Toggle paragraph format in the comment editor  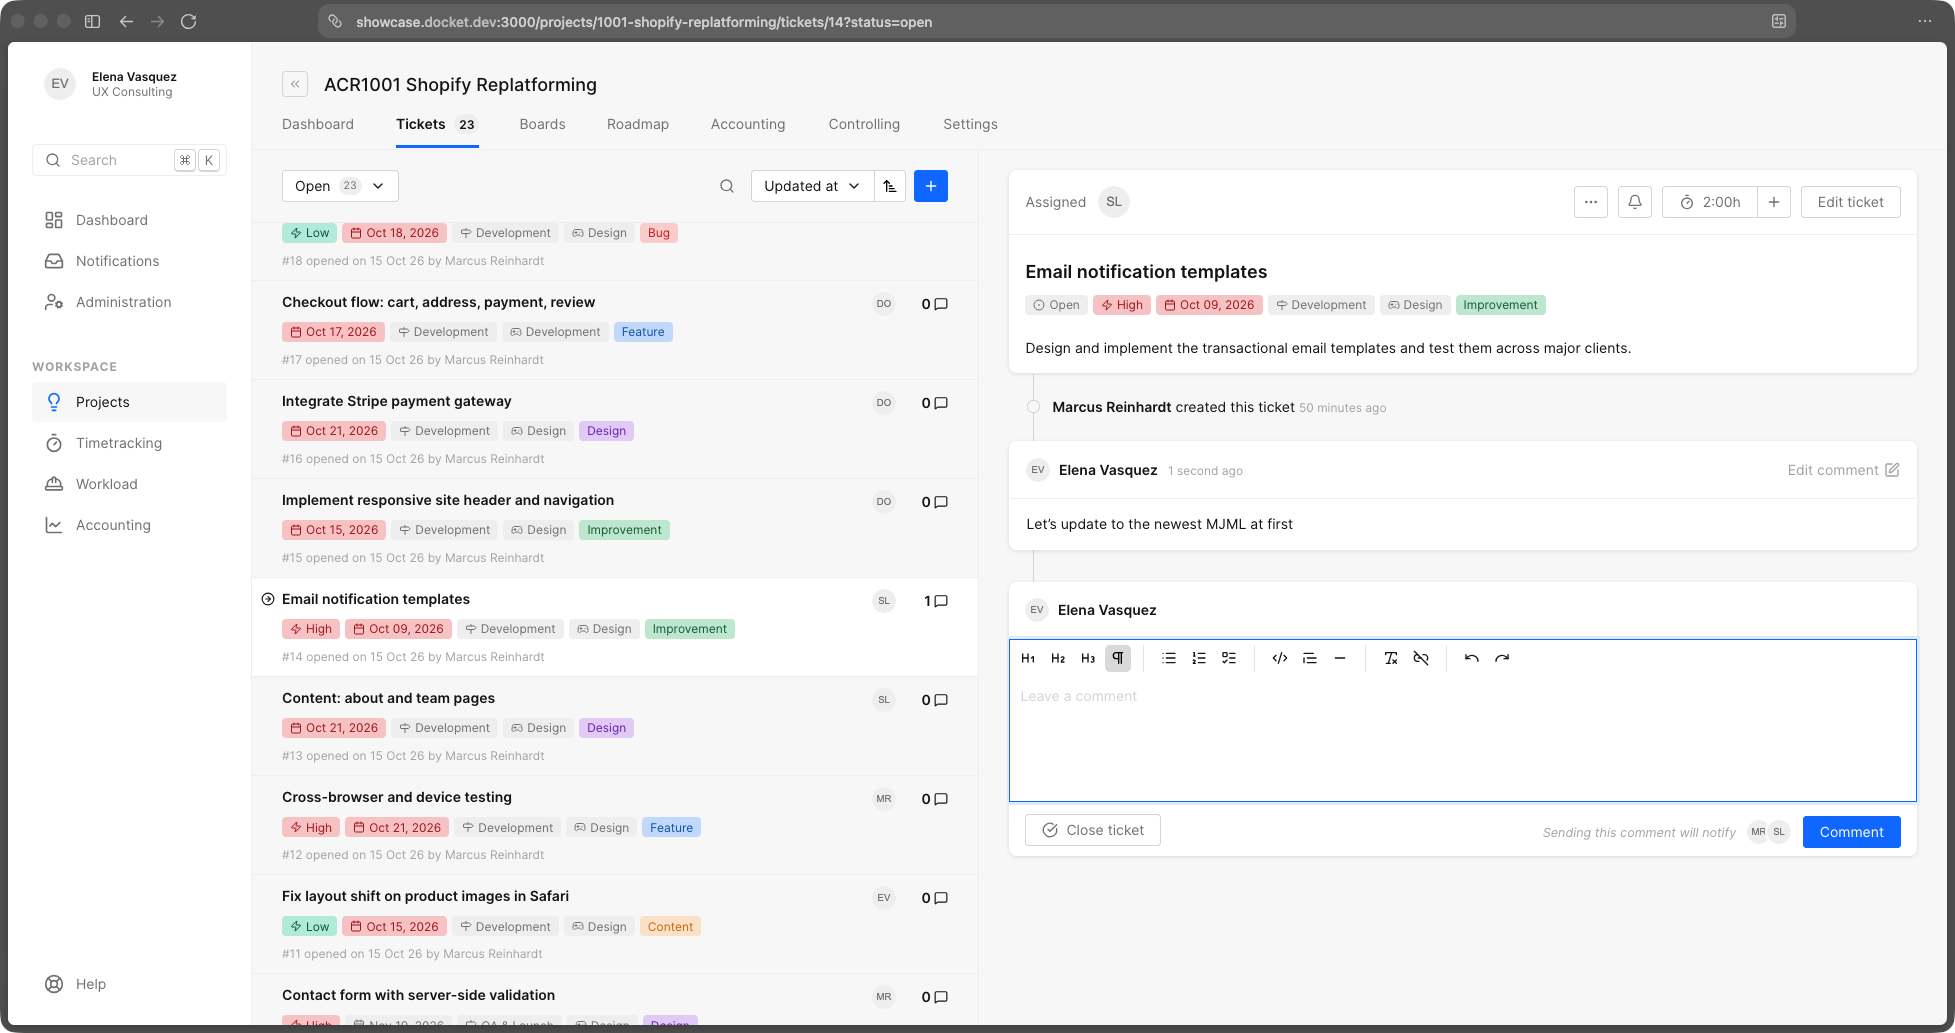coord(1118,658)
